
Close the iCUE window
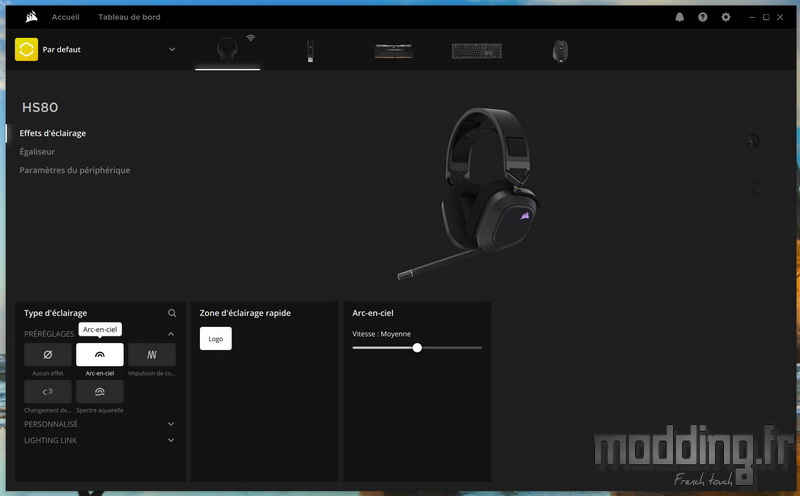780,17
